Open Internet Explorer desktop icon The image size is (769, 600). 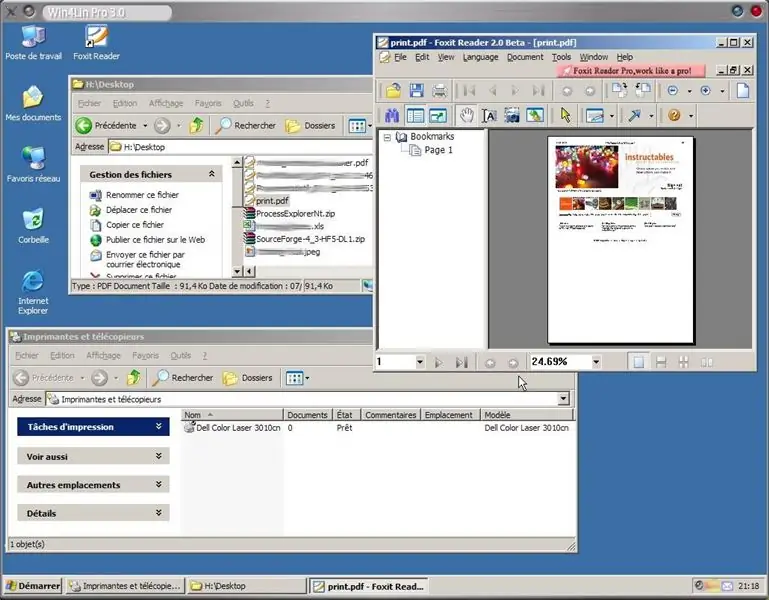click(x=33, y=291)
